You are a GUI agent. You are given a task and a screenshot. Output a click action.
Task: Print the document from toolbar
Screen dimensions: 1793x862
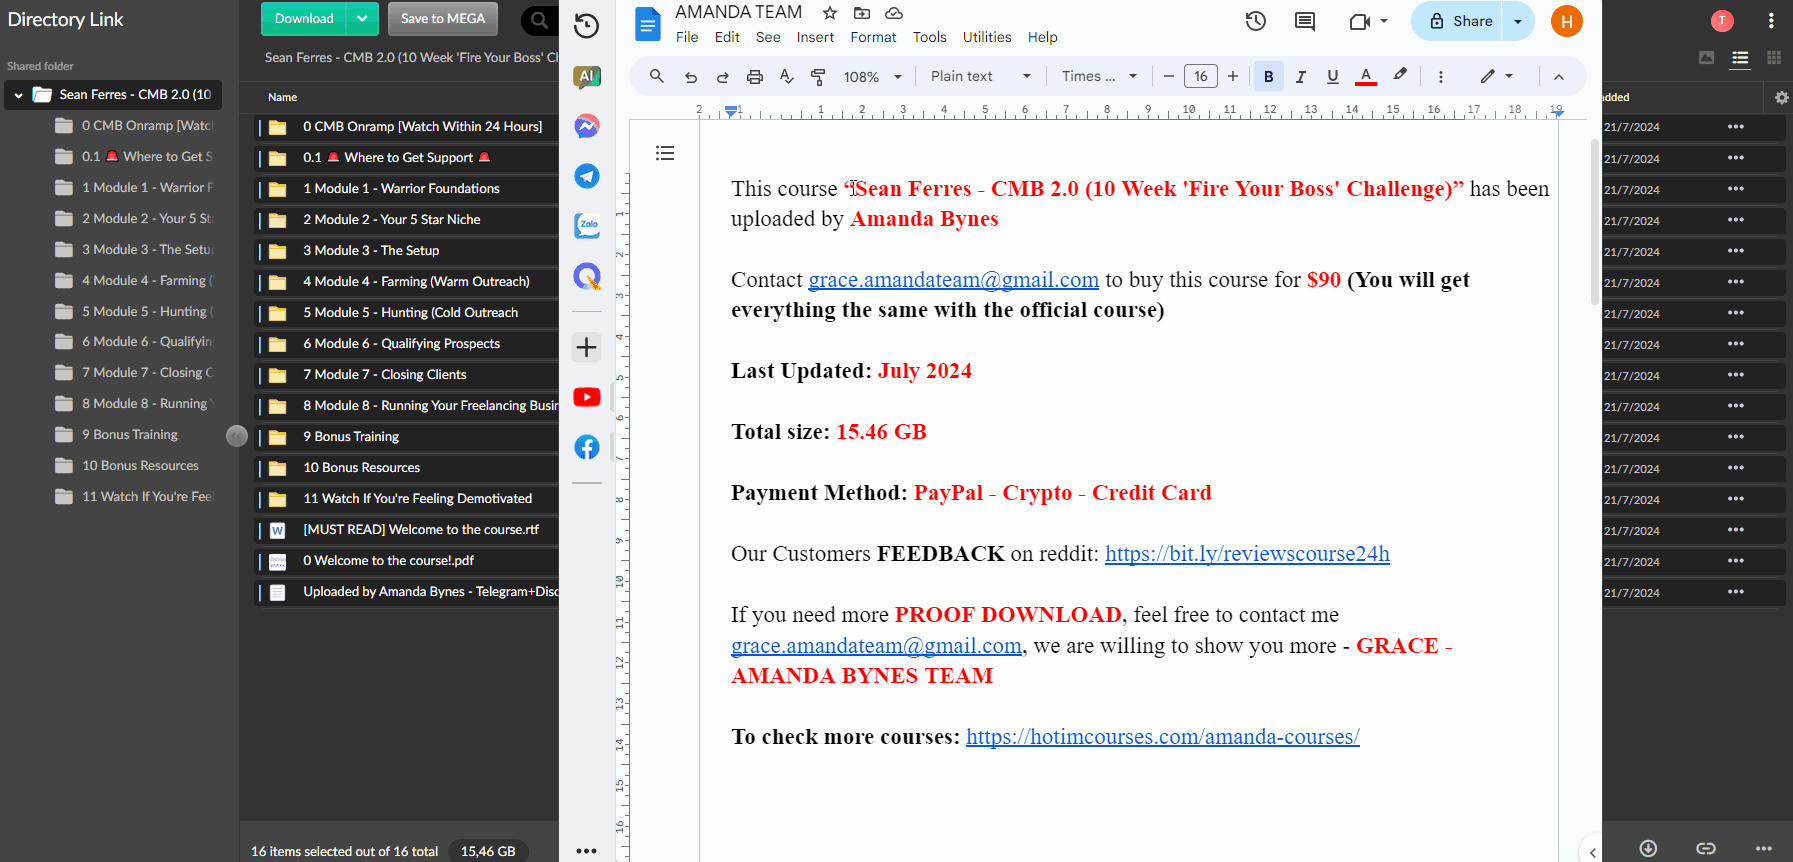755,77
